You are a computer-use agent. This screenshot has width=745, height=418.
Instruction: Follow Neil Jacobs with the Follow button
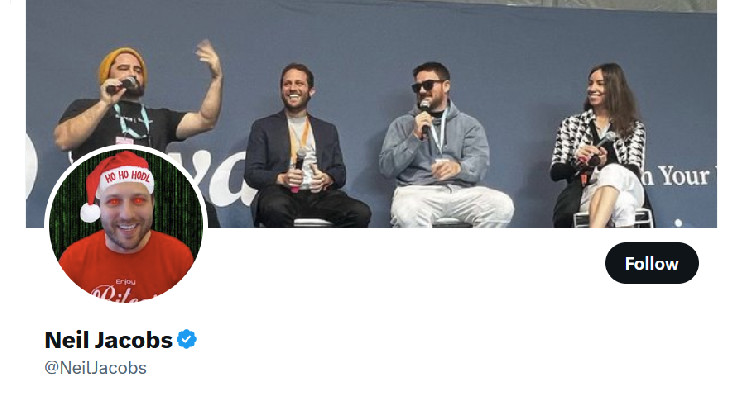[x=651, y=263]
